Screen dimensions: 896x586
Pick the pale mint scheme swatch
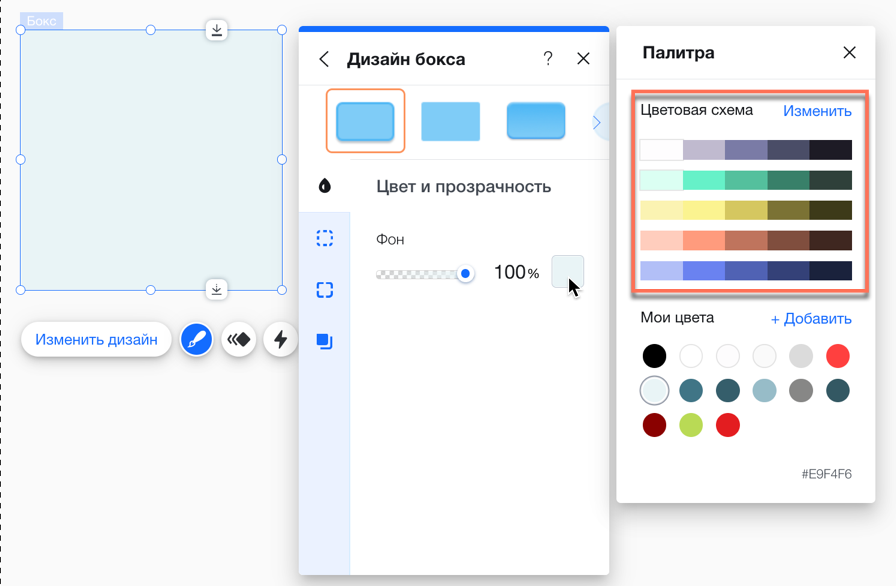(661, 180)
